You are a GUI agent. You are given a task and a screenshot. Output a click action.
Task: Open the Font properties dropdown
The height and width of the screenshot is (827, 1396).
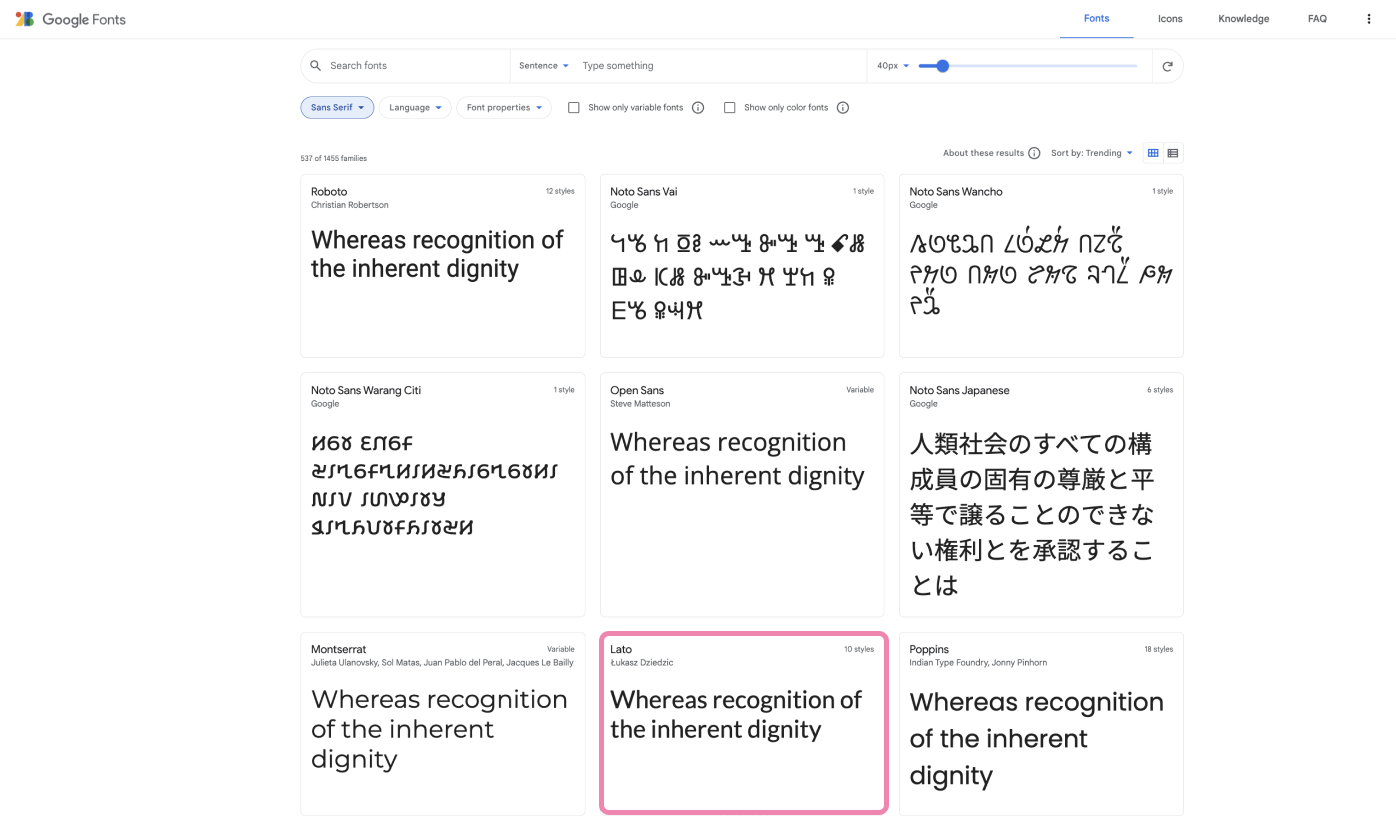[x=504, y=108]
